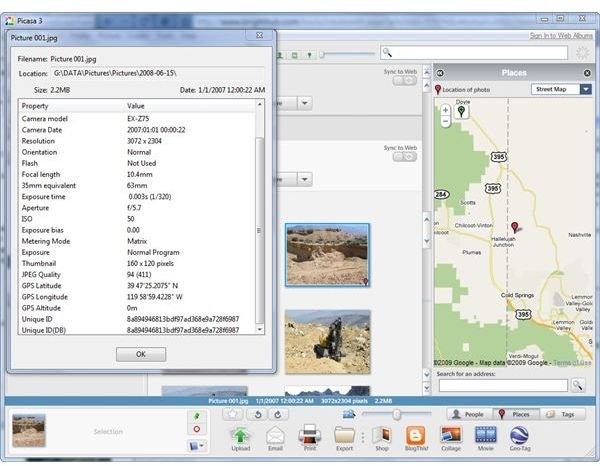Adjust the thumbnail size slider at the bottom
This screenshot has width=600, height=466.
pos(396,414)
